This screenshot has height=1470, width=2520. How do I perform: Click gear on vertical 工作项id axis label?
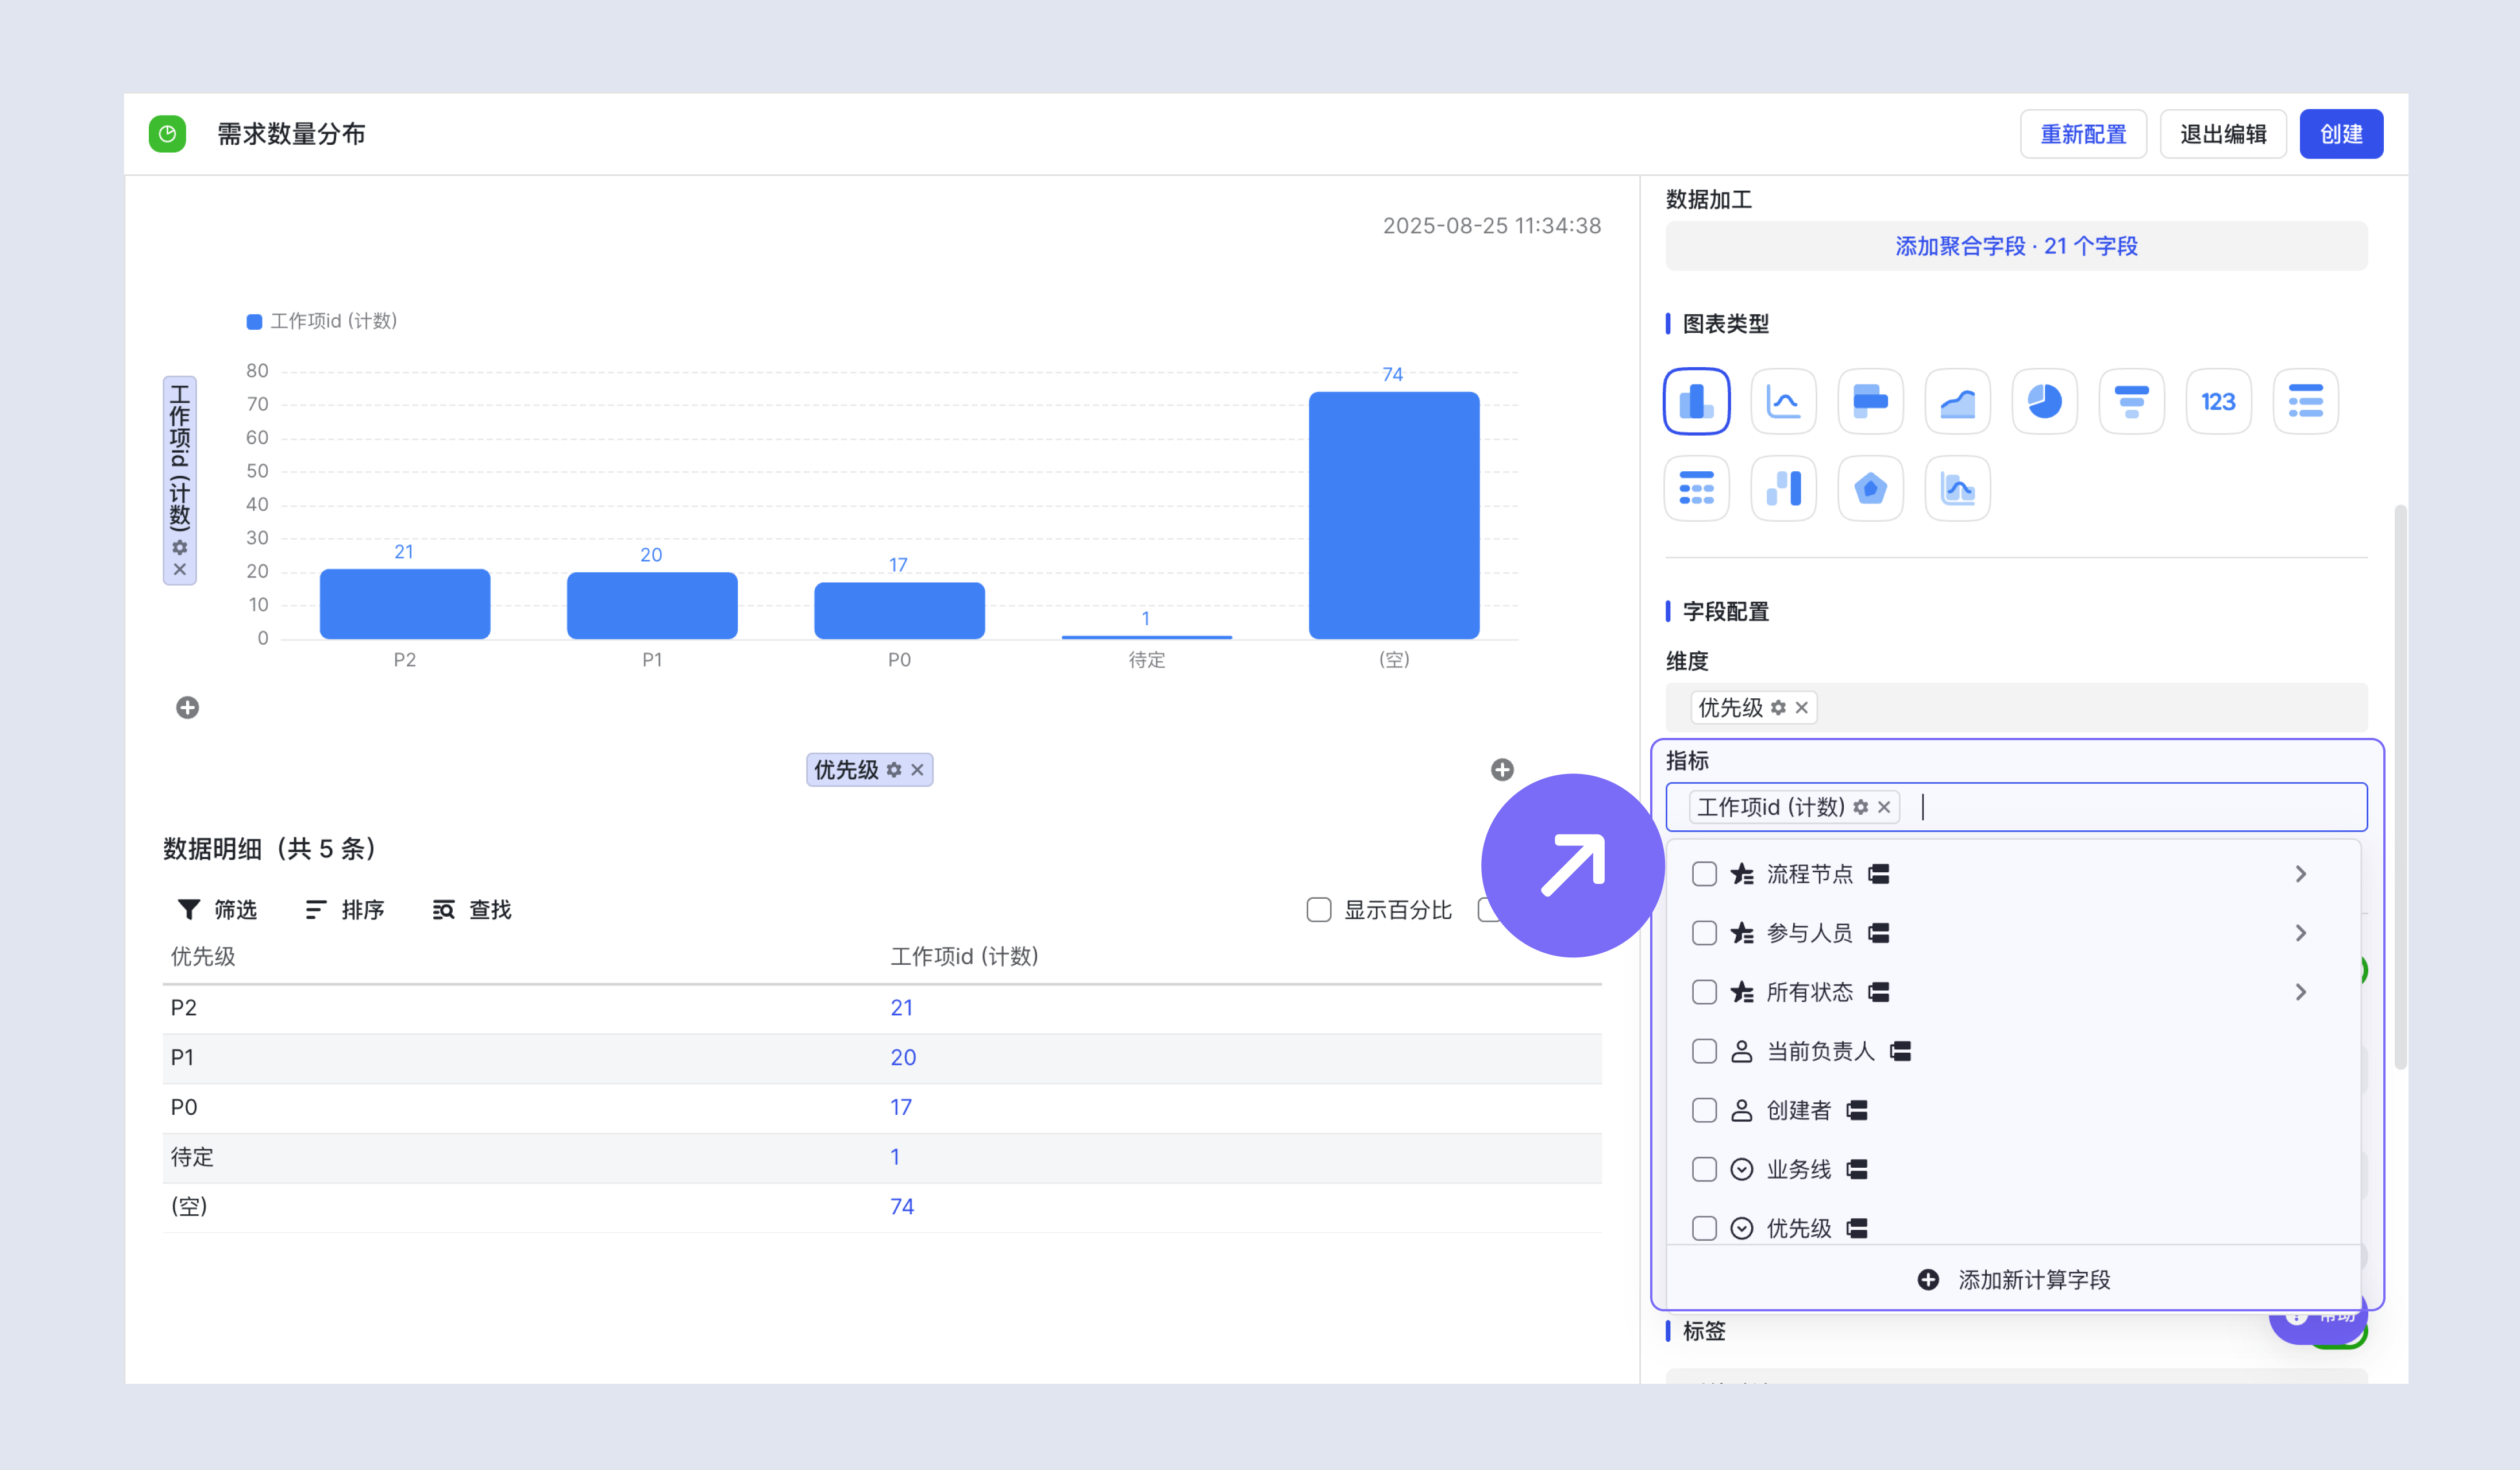(180, 547)
